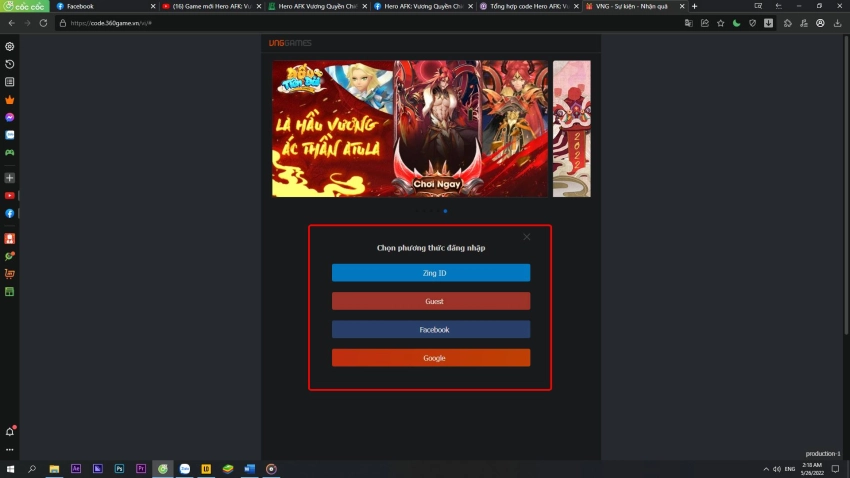The width and height of the screenshot is (850, 478).
Task: Open a new browser tab
Action: coord(694,7)
